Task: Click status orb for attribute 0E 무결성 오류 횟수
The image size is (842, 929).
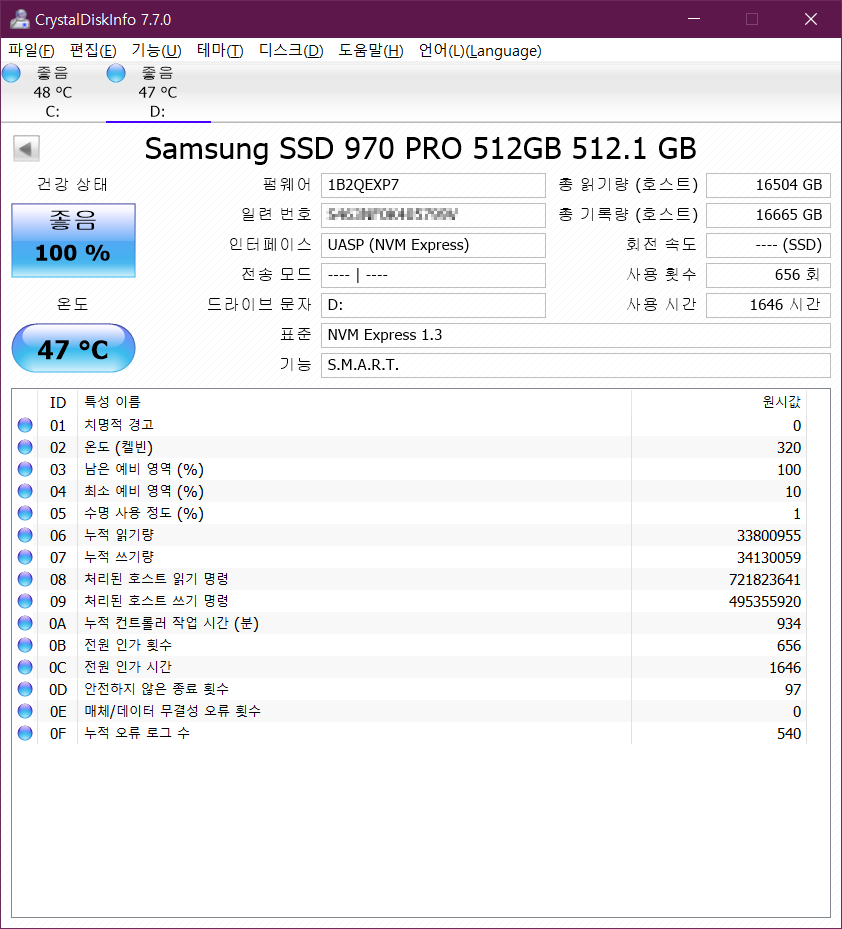Action: click(25, 710)
